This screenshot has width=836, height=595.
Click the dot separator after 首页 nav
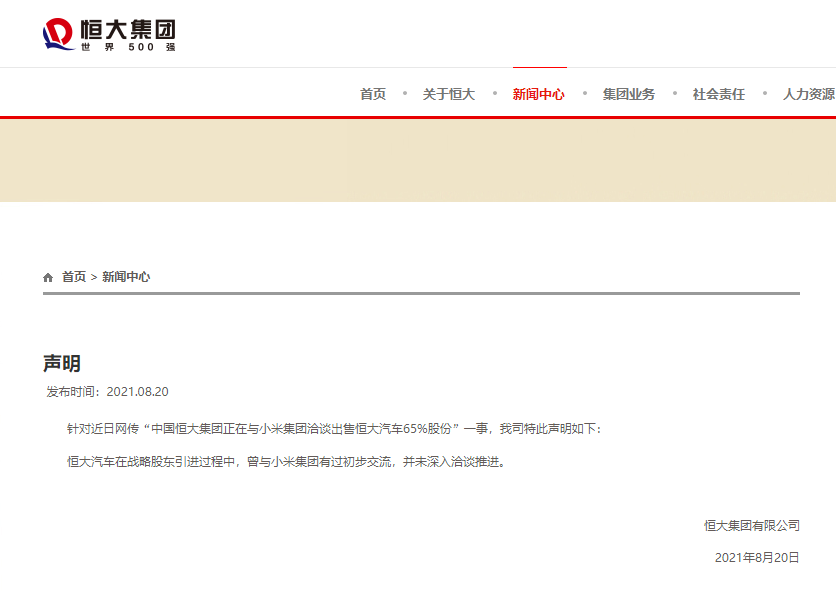point(405,93)
